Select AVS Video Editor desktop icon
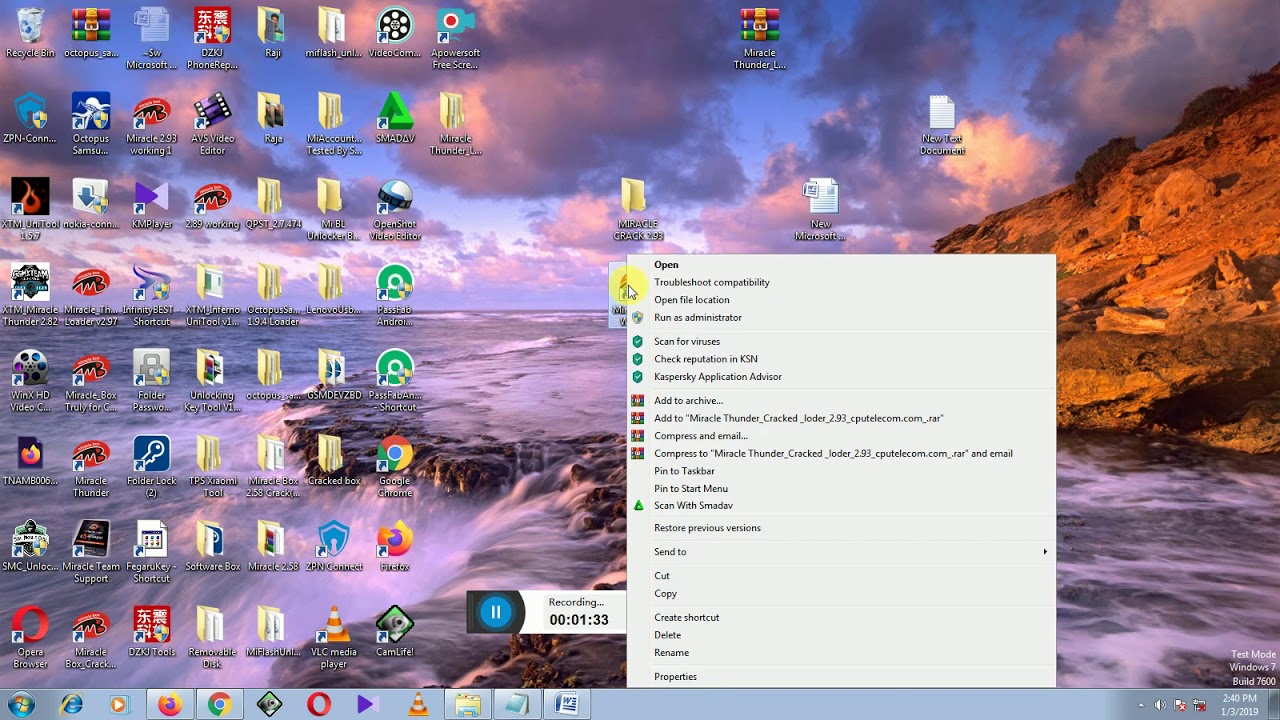This screenshot has width=1280, height=720. pos(211,124)
